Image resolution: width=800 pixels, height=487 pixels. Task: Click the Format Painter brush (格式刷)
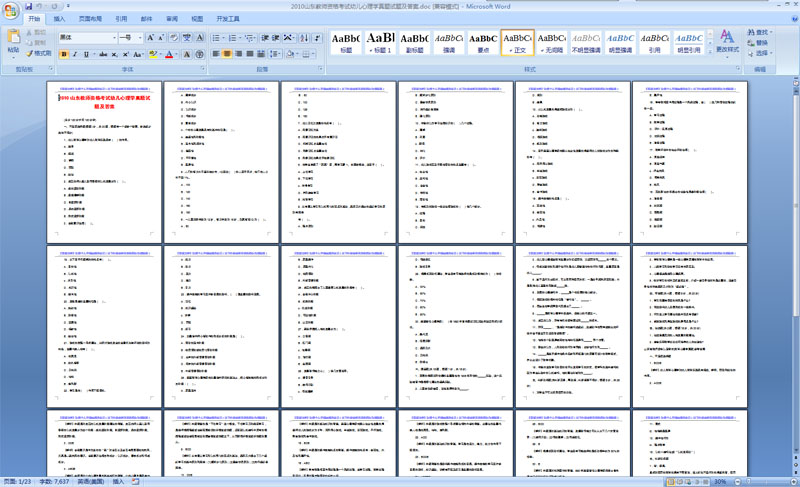[x=39, y=53]
